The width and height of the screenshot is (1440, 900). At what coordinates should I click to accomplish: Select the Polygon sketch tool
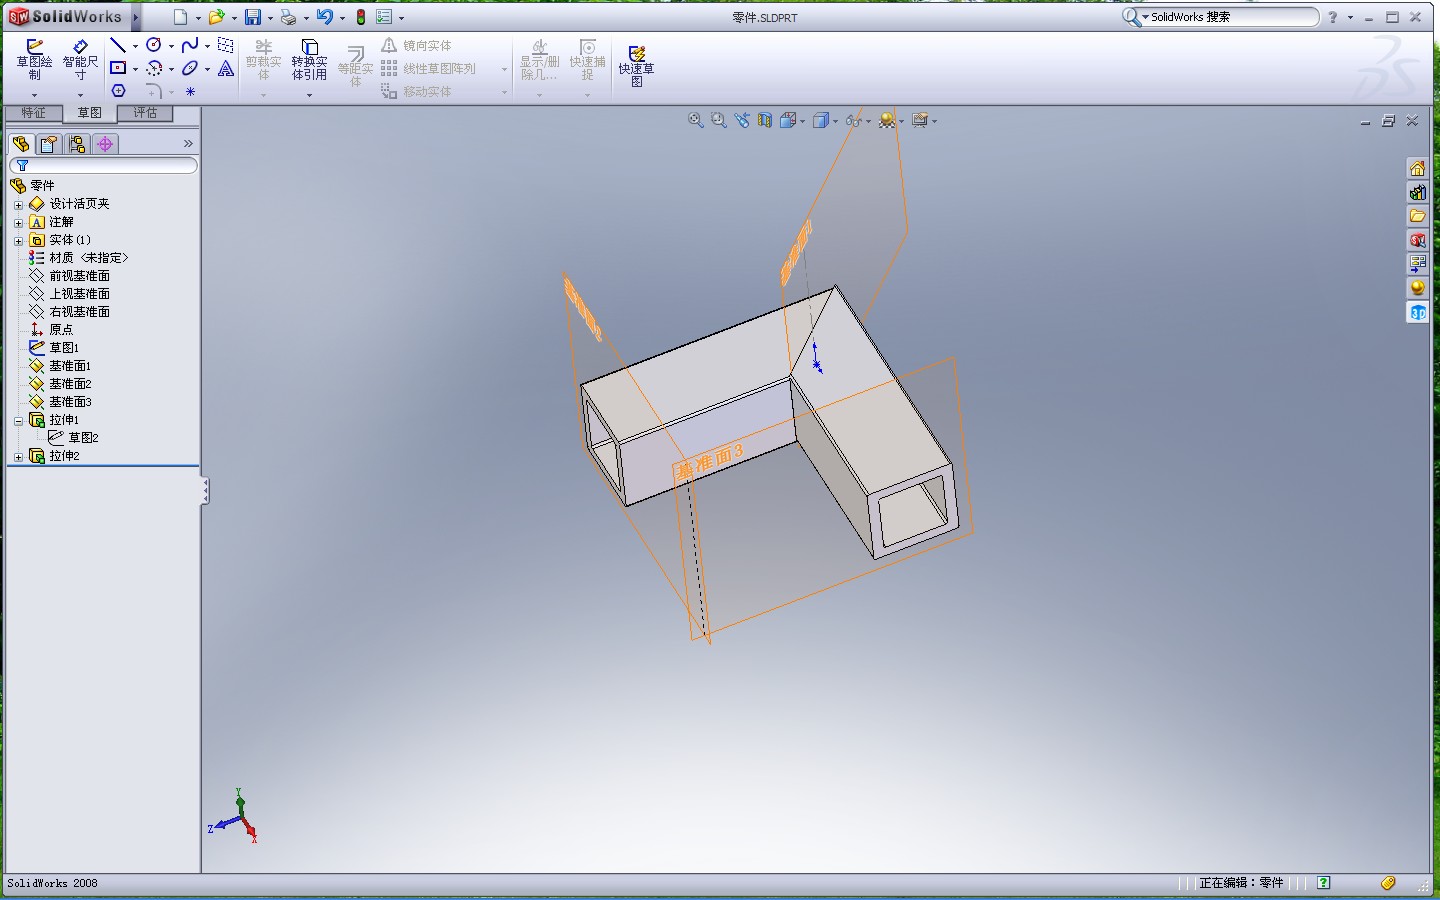pyautogui.click(x=118, y=91)
